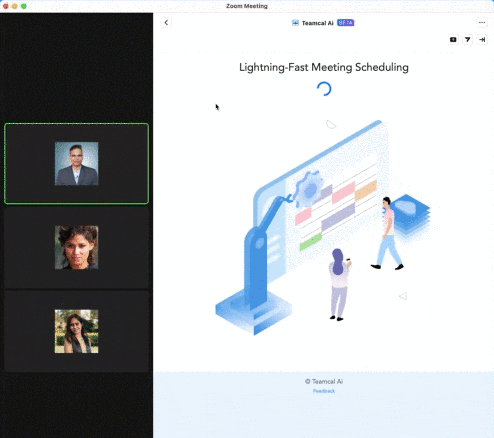Collapse the app panel with arrow-to-bar icon

pyautogui.click(x=482, y=40)
